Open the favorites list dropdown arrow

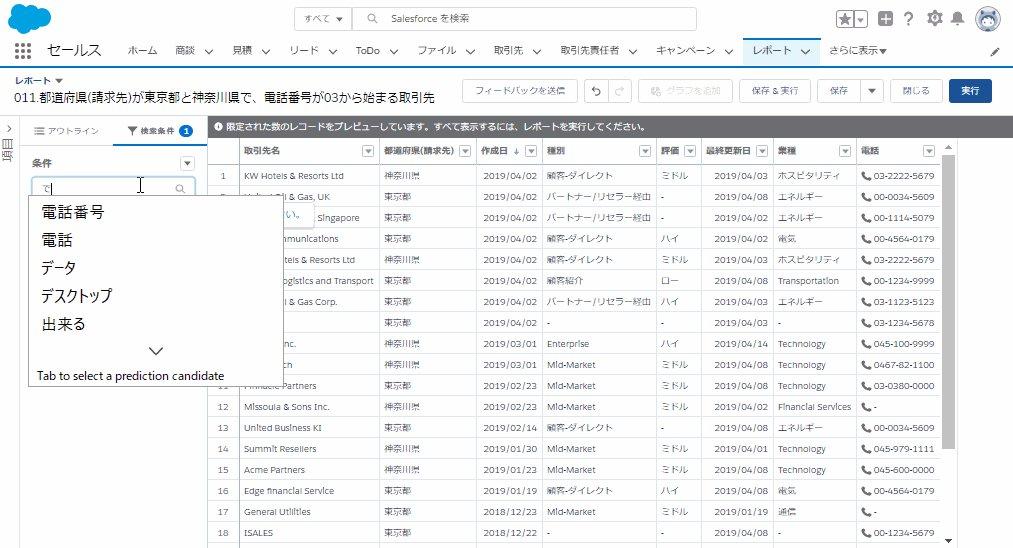[x=861, y=19]
